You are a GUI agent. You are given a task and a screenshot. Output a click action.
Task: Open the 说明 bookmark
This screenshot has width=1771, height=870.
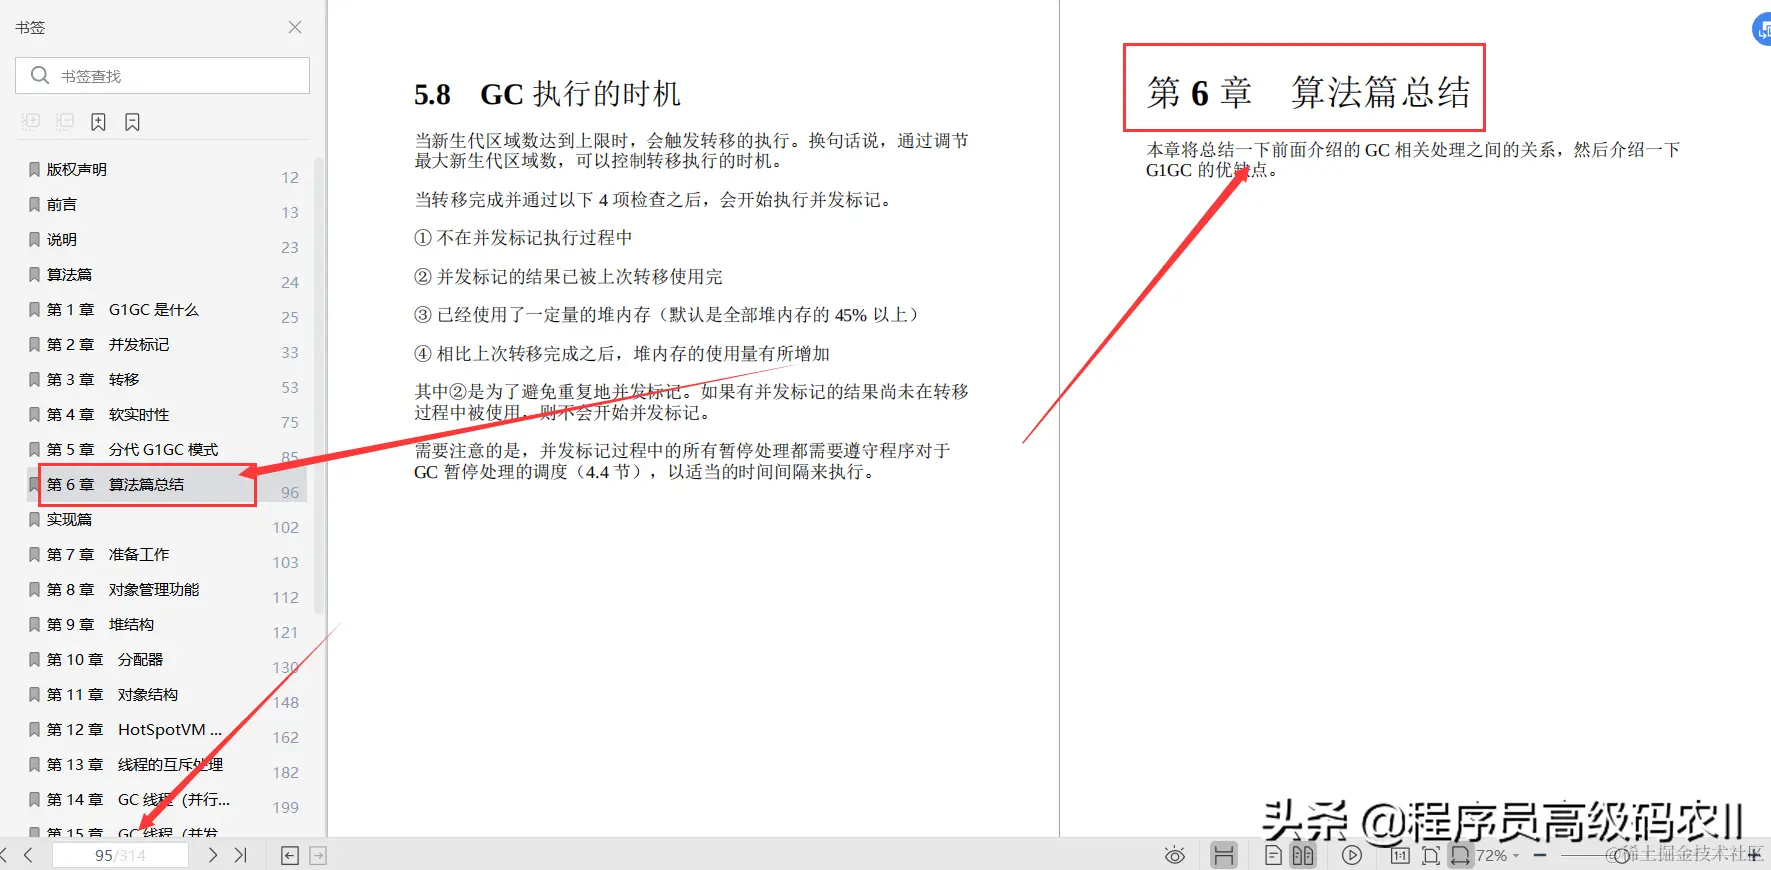62,239
